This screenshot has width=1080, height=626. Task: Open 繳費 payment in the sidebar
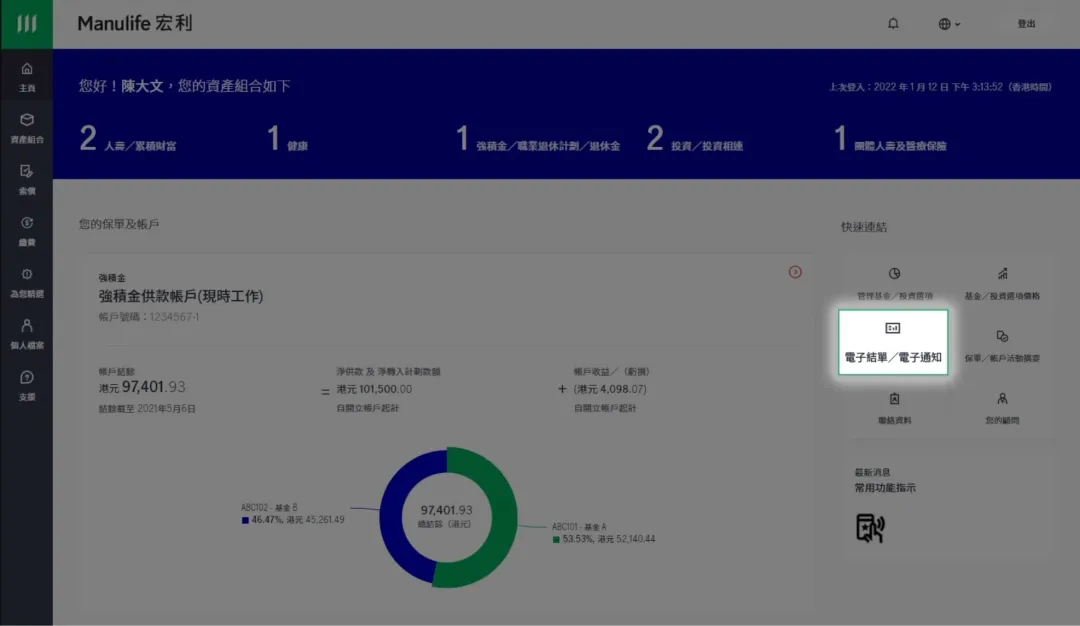pyautogui.click(x=26, y=231)
